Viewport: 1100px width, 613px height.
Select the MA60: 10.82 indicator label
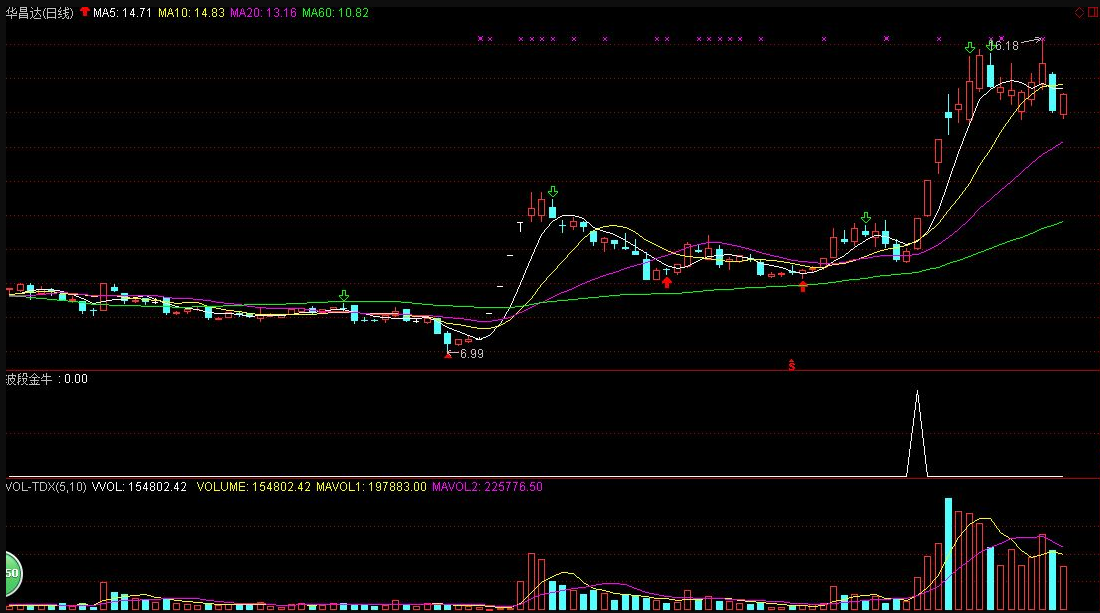(x=335, y=13)
